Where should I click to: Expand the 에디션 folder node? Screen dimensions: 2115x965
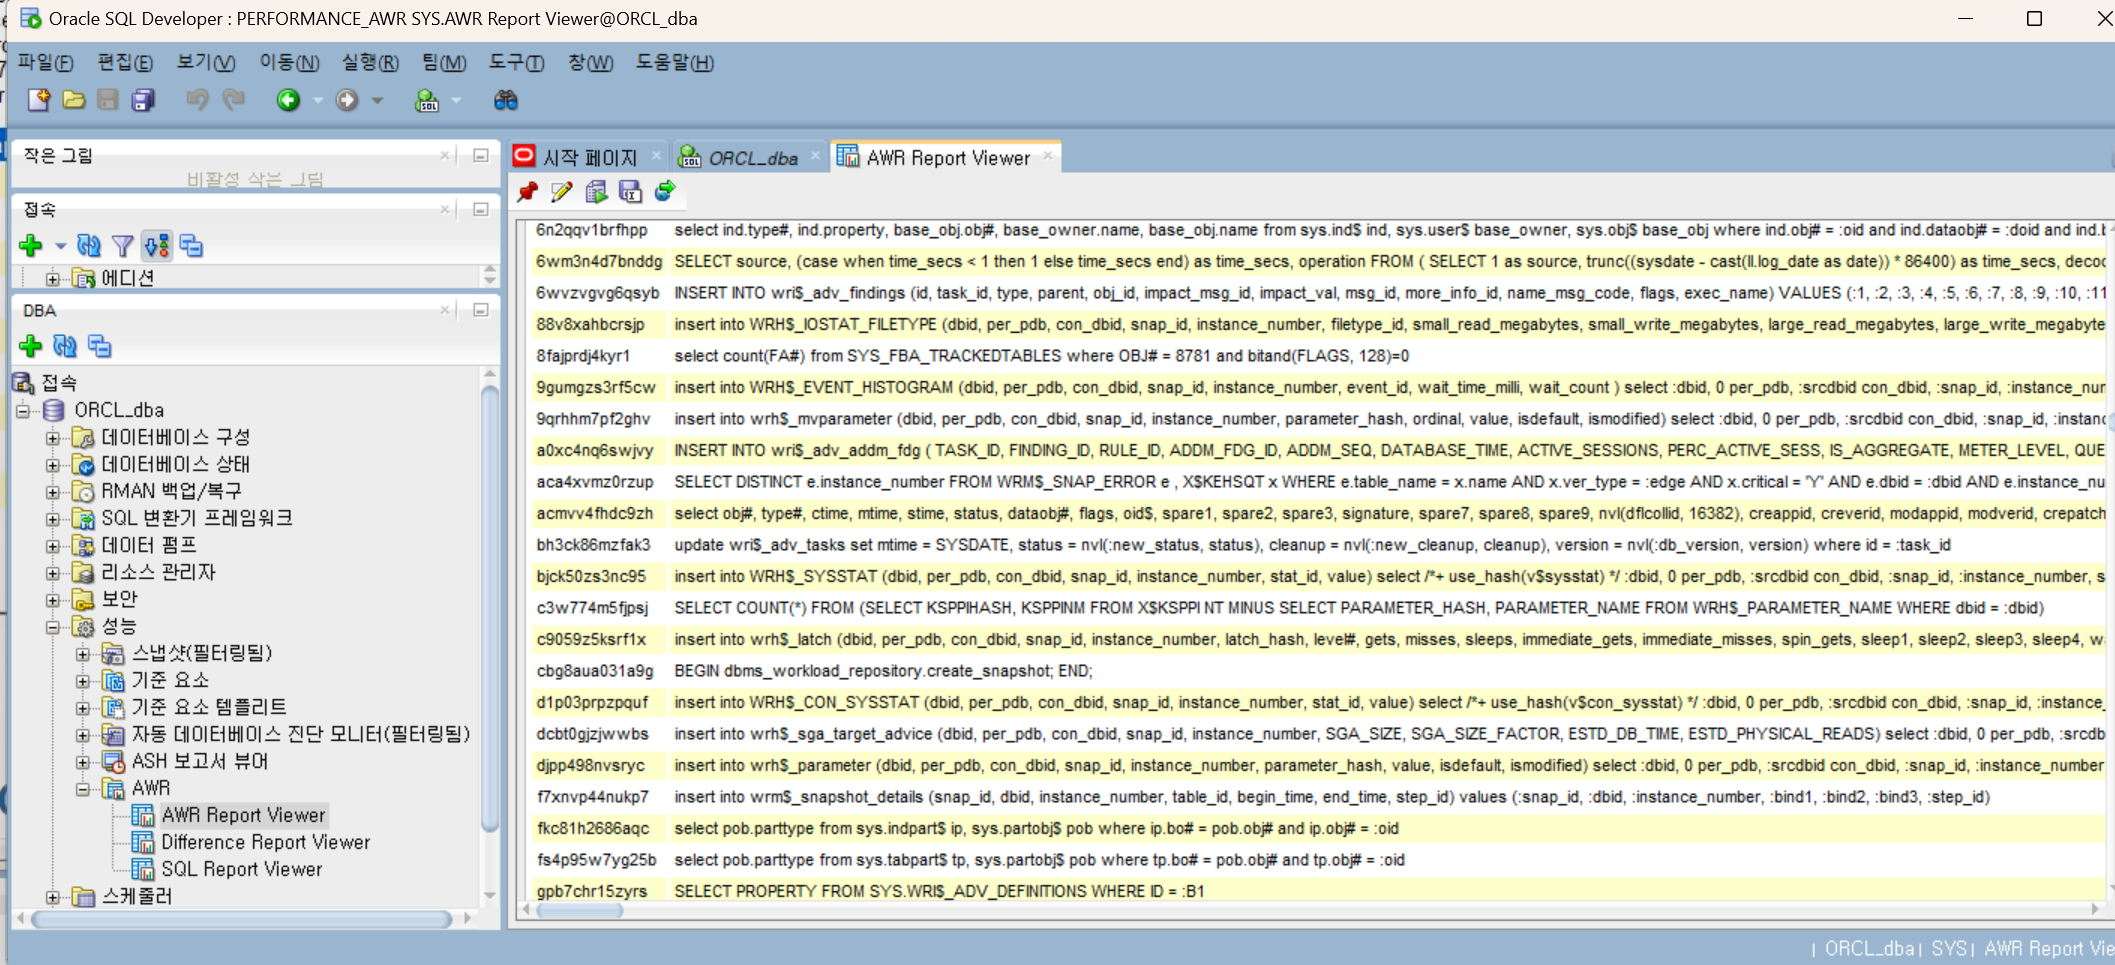pos(53,278)
